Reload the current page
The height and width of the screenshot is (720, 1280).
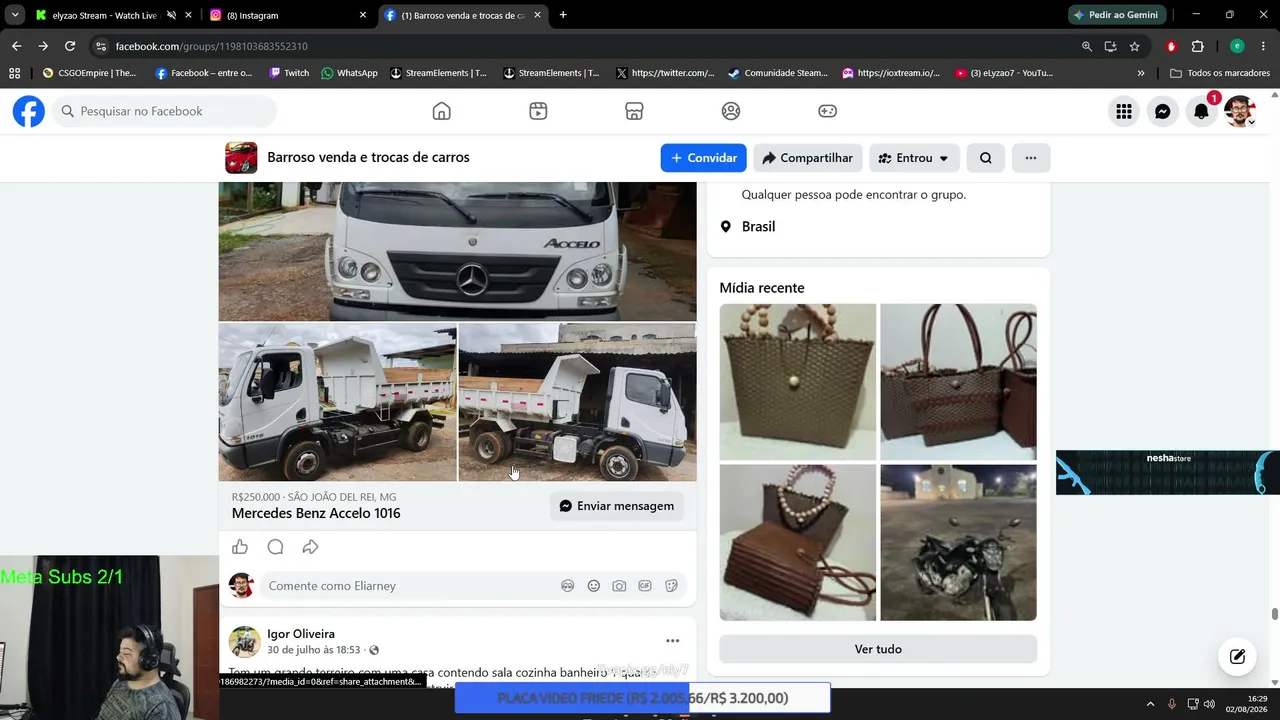70,46
